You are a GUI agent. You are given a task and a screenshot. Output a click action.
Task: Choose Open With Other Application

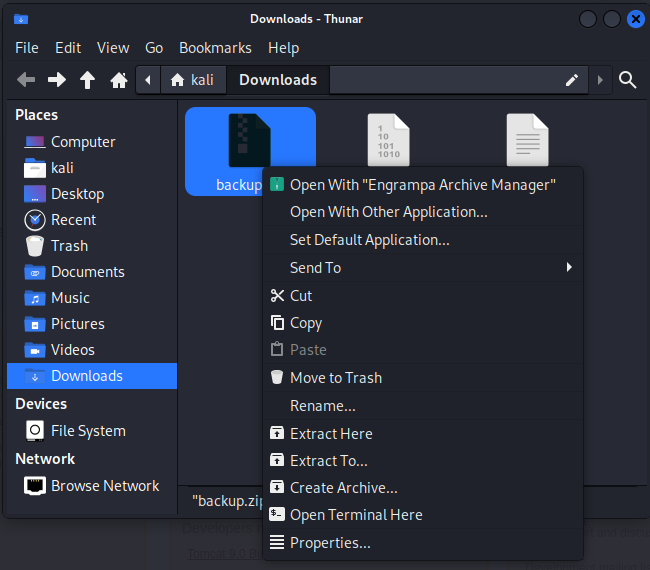423,212
